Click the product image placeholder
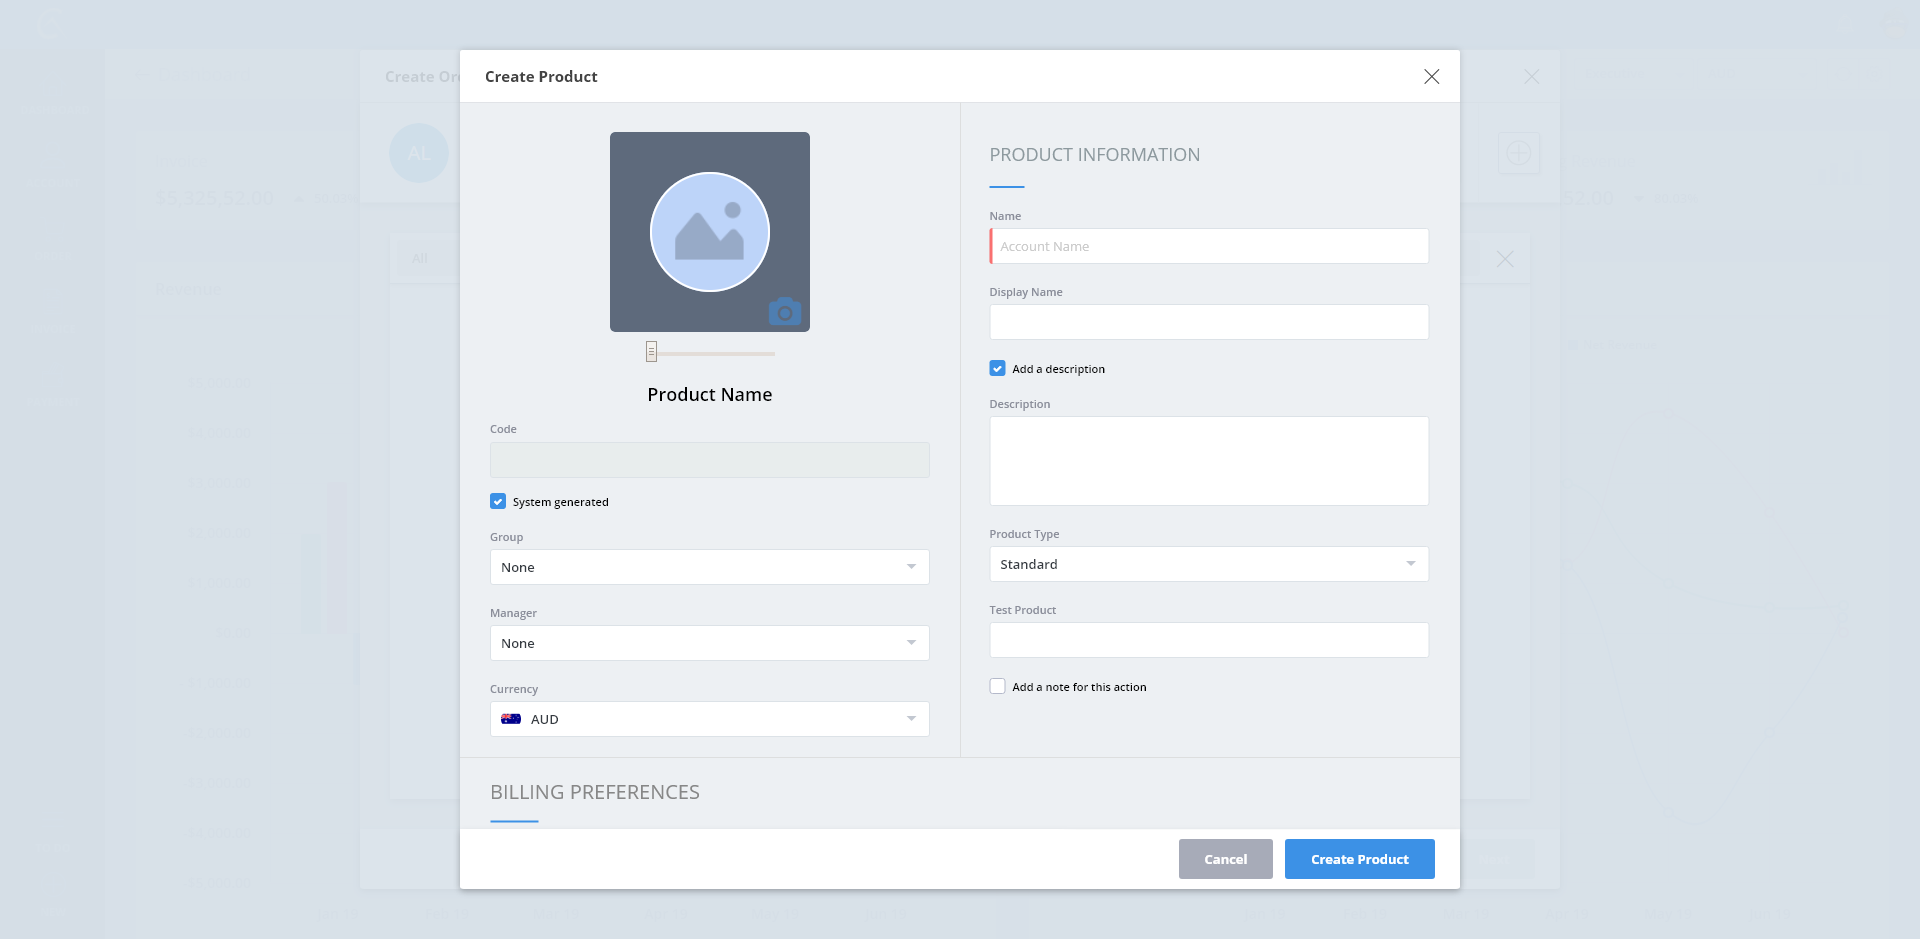Screen dimensions: 1920x939 (709, 231)
